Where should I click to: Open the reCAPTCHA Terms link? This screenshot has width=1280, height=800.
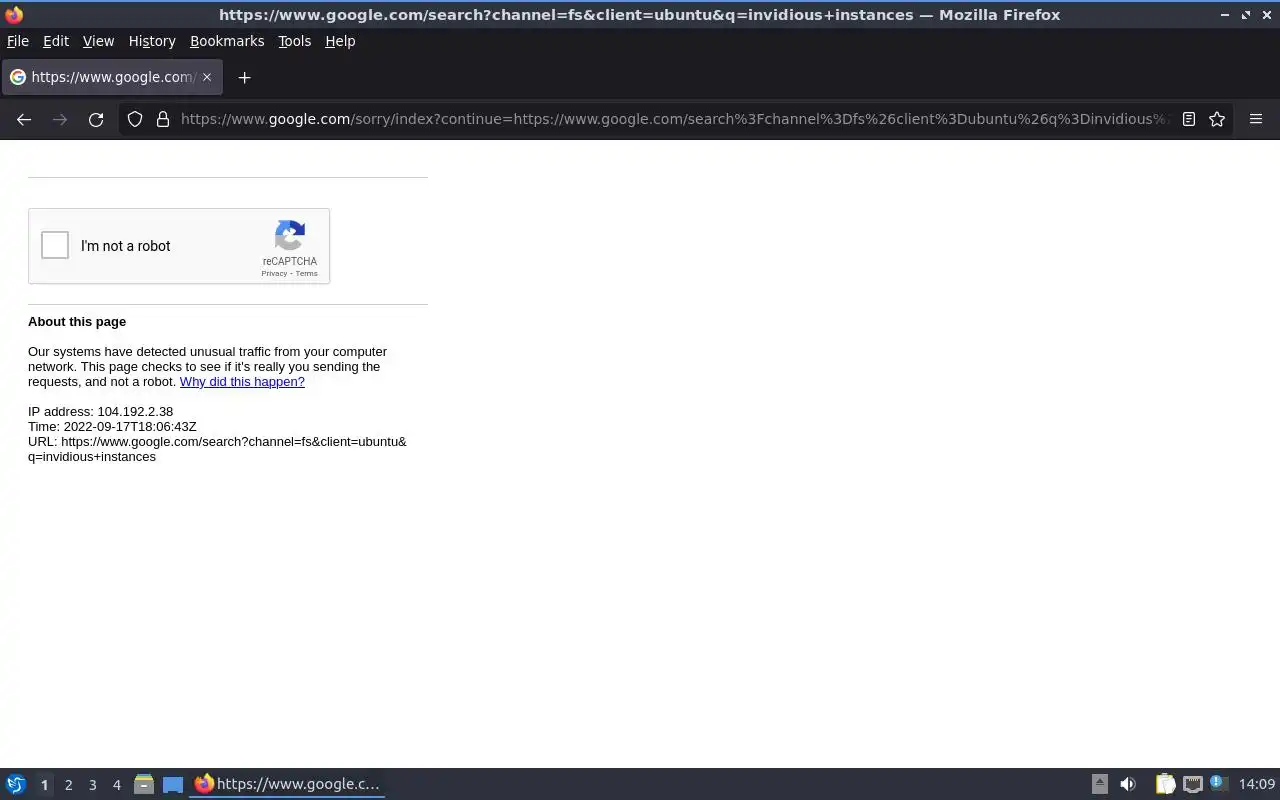click(x=306, y=273)
